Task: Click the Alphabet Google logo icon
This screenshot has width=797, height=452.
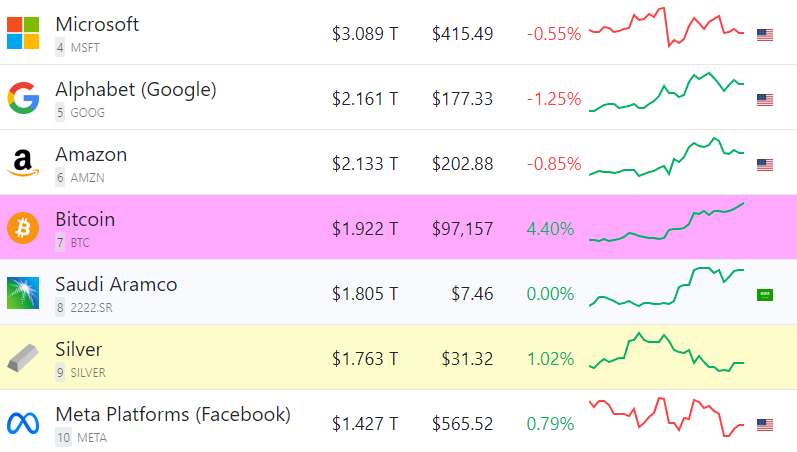Action: pyautogui.click(x=23, y=98)
